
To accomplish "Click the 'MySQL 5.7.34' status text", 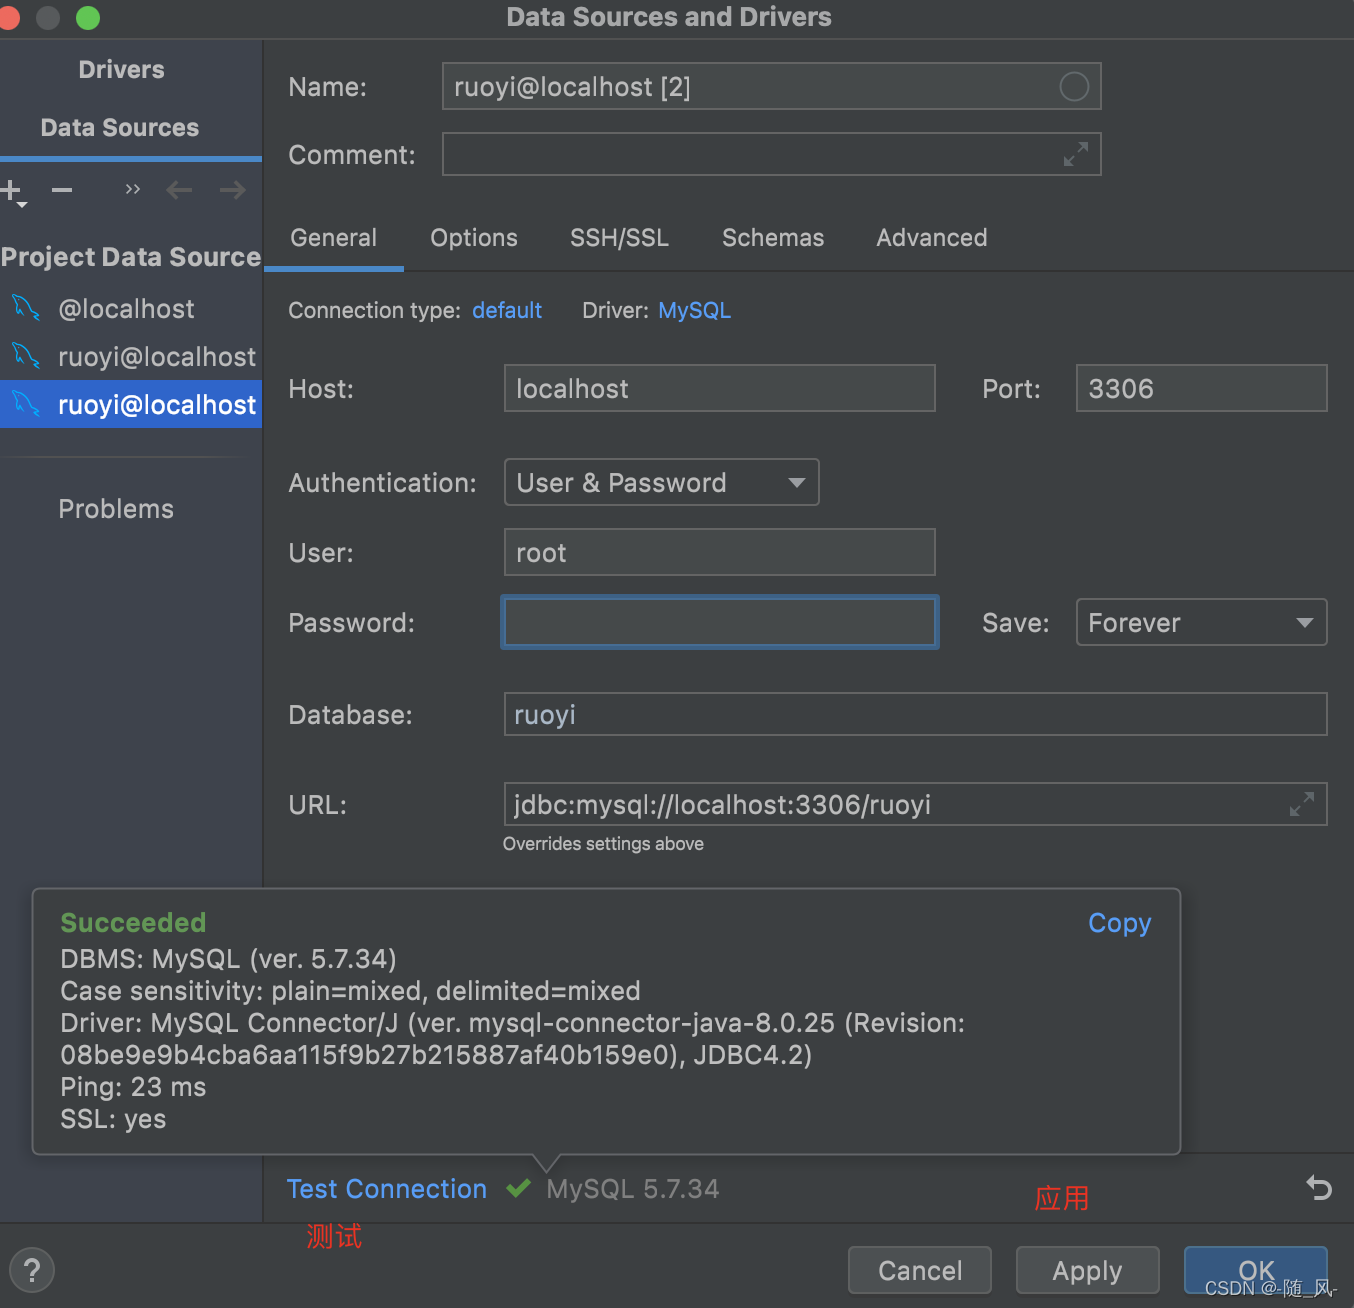I will coord(632,1189).
